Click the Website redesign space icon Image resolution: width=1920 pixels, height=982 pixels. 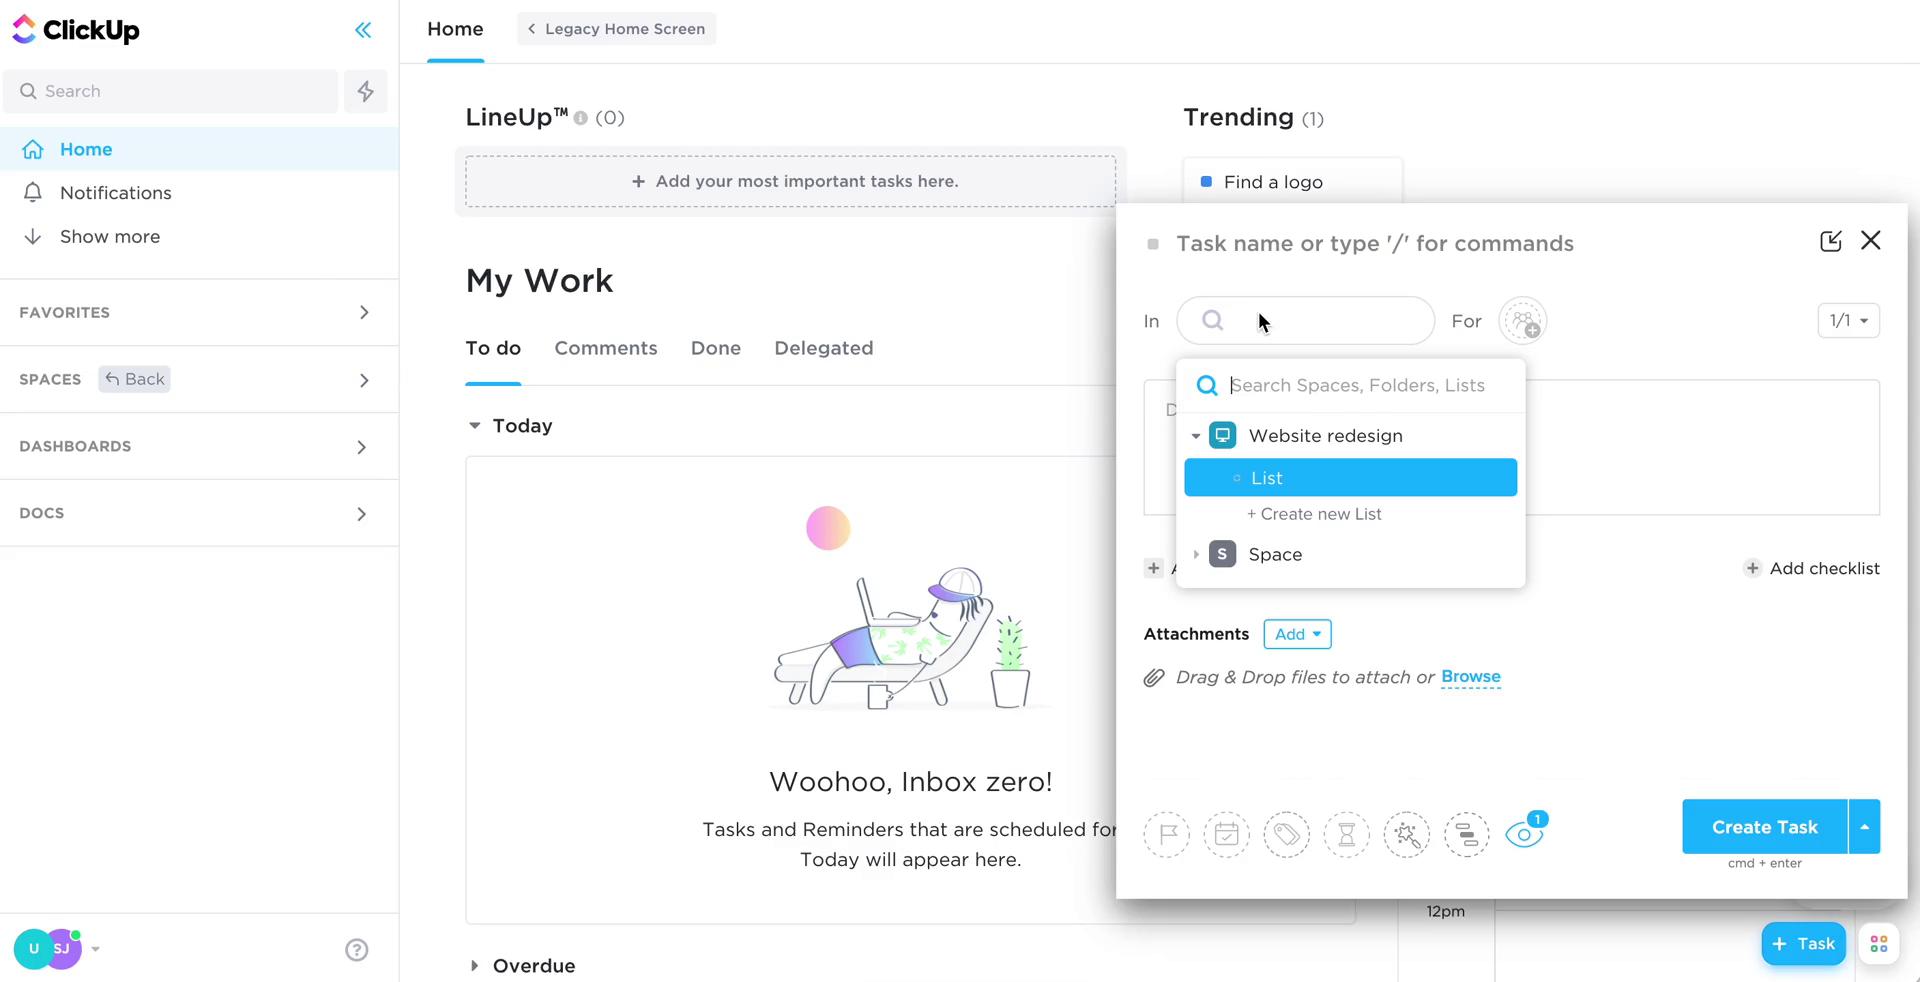pos(1223,436)
